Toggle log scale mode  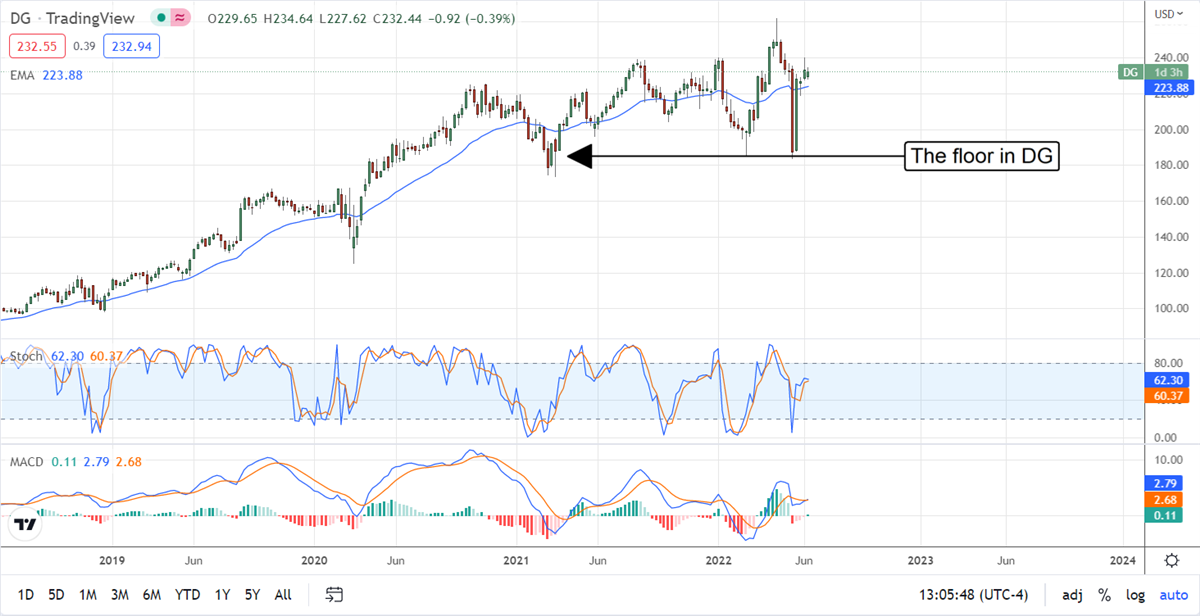tap(1133, 595)
